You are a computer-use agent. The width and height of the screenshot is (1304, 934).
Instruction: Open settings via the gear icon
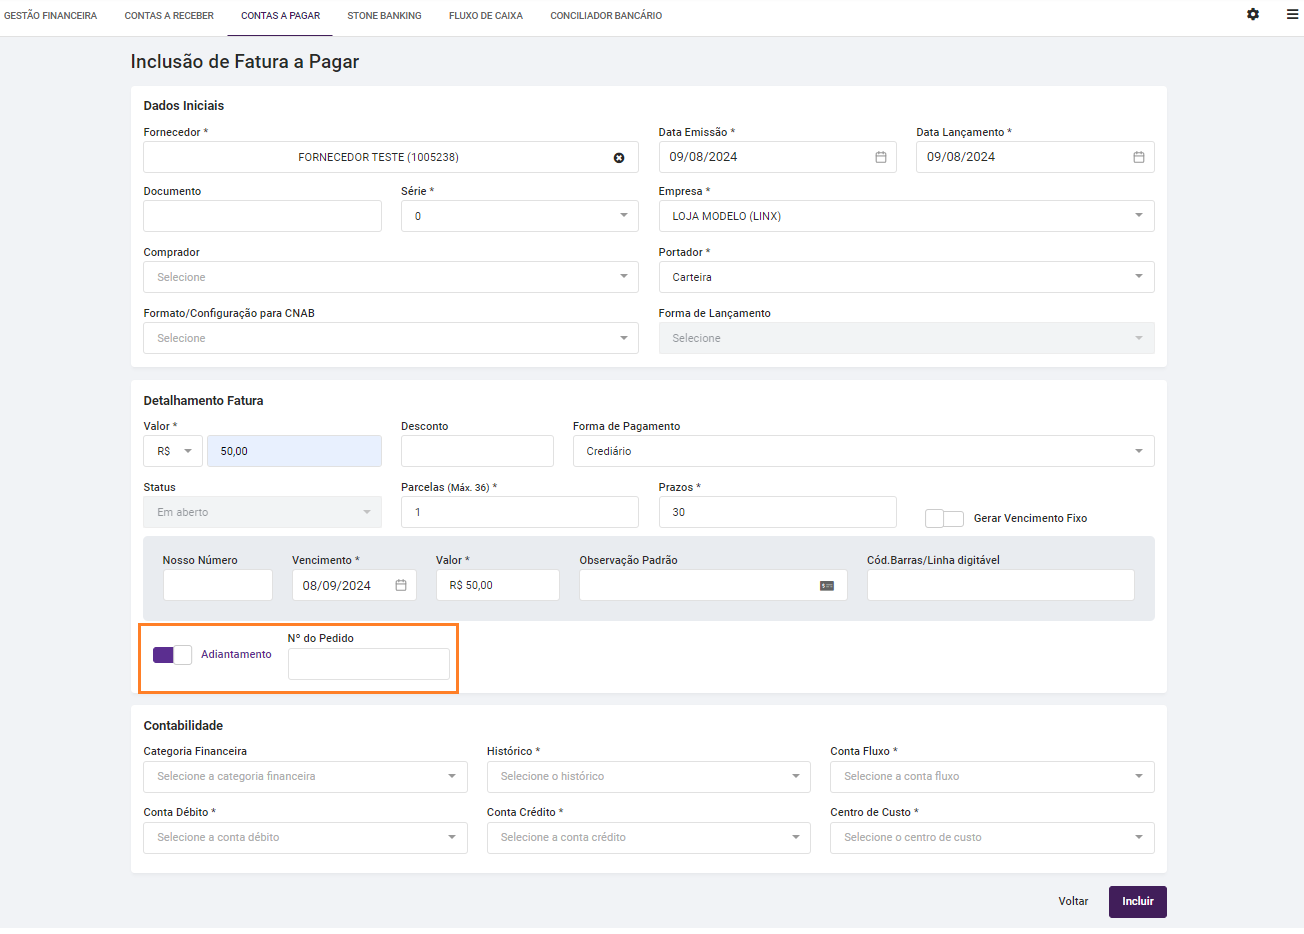click(1253, 15)
